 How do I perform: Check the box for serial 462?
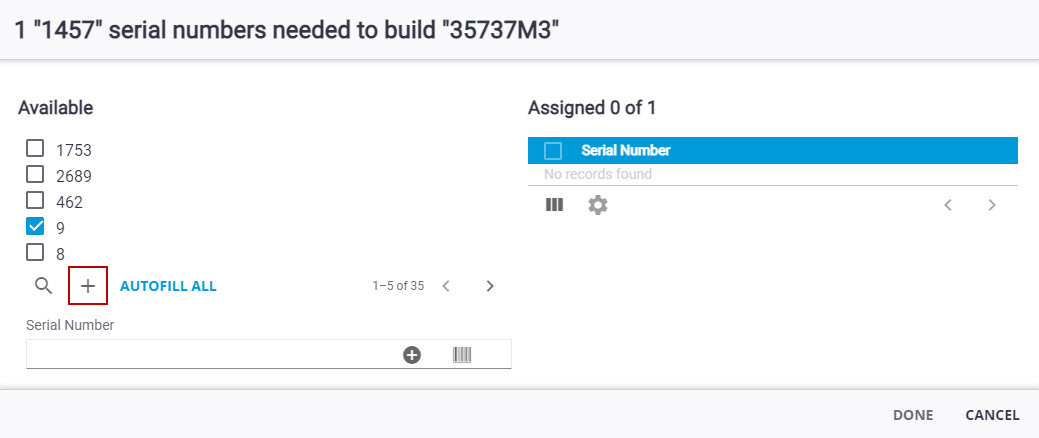coord(35,201)
